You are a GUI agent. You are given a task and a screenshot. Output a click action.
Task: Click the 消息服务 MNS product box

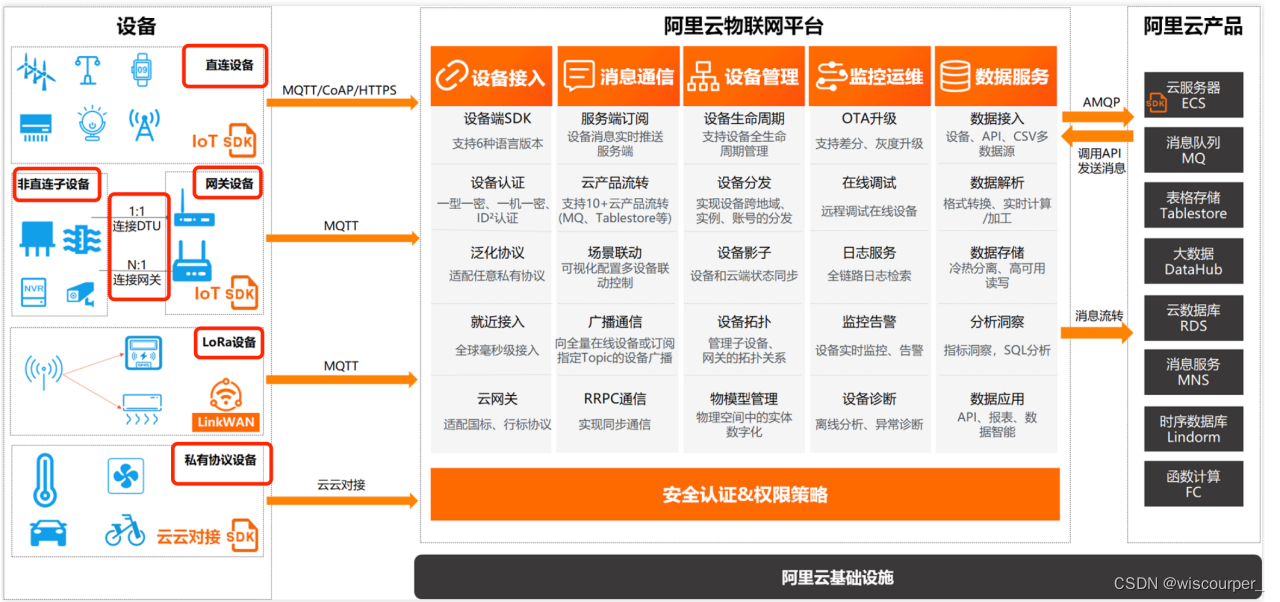coord(1193,372)
